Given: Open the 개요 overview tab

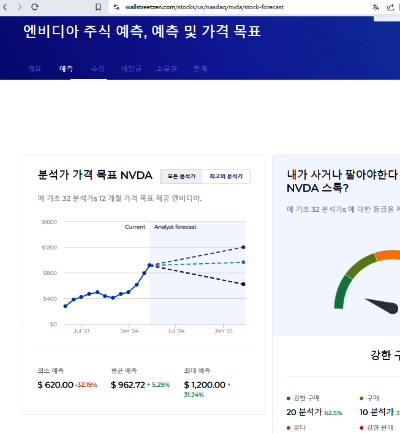Looking at the screenshot, I should [34, 69].
